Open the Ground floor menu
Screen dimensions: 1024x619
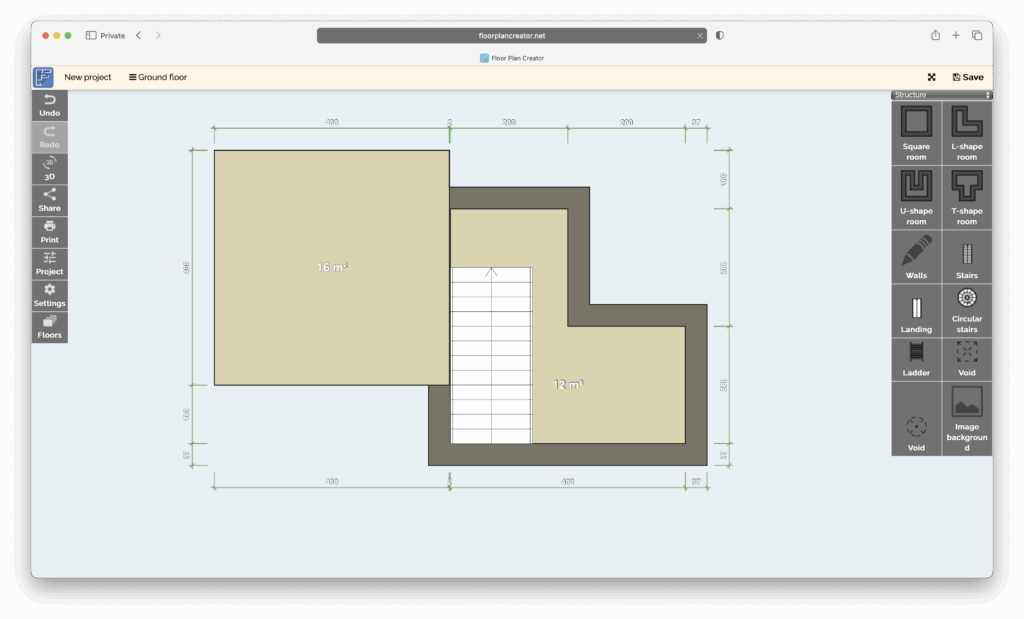(x=157, y=76)
